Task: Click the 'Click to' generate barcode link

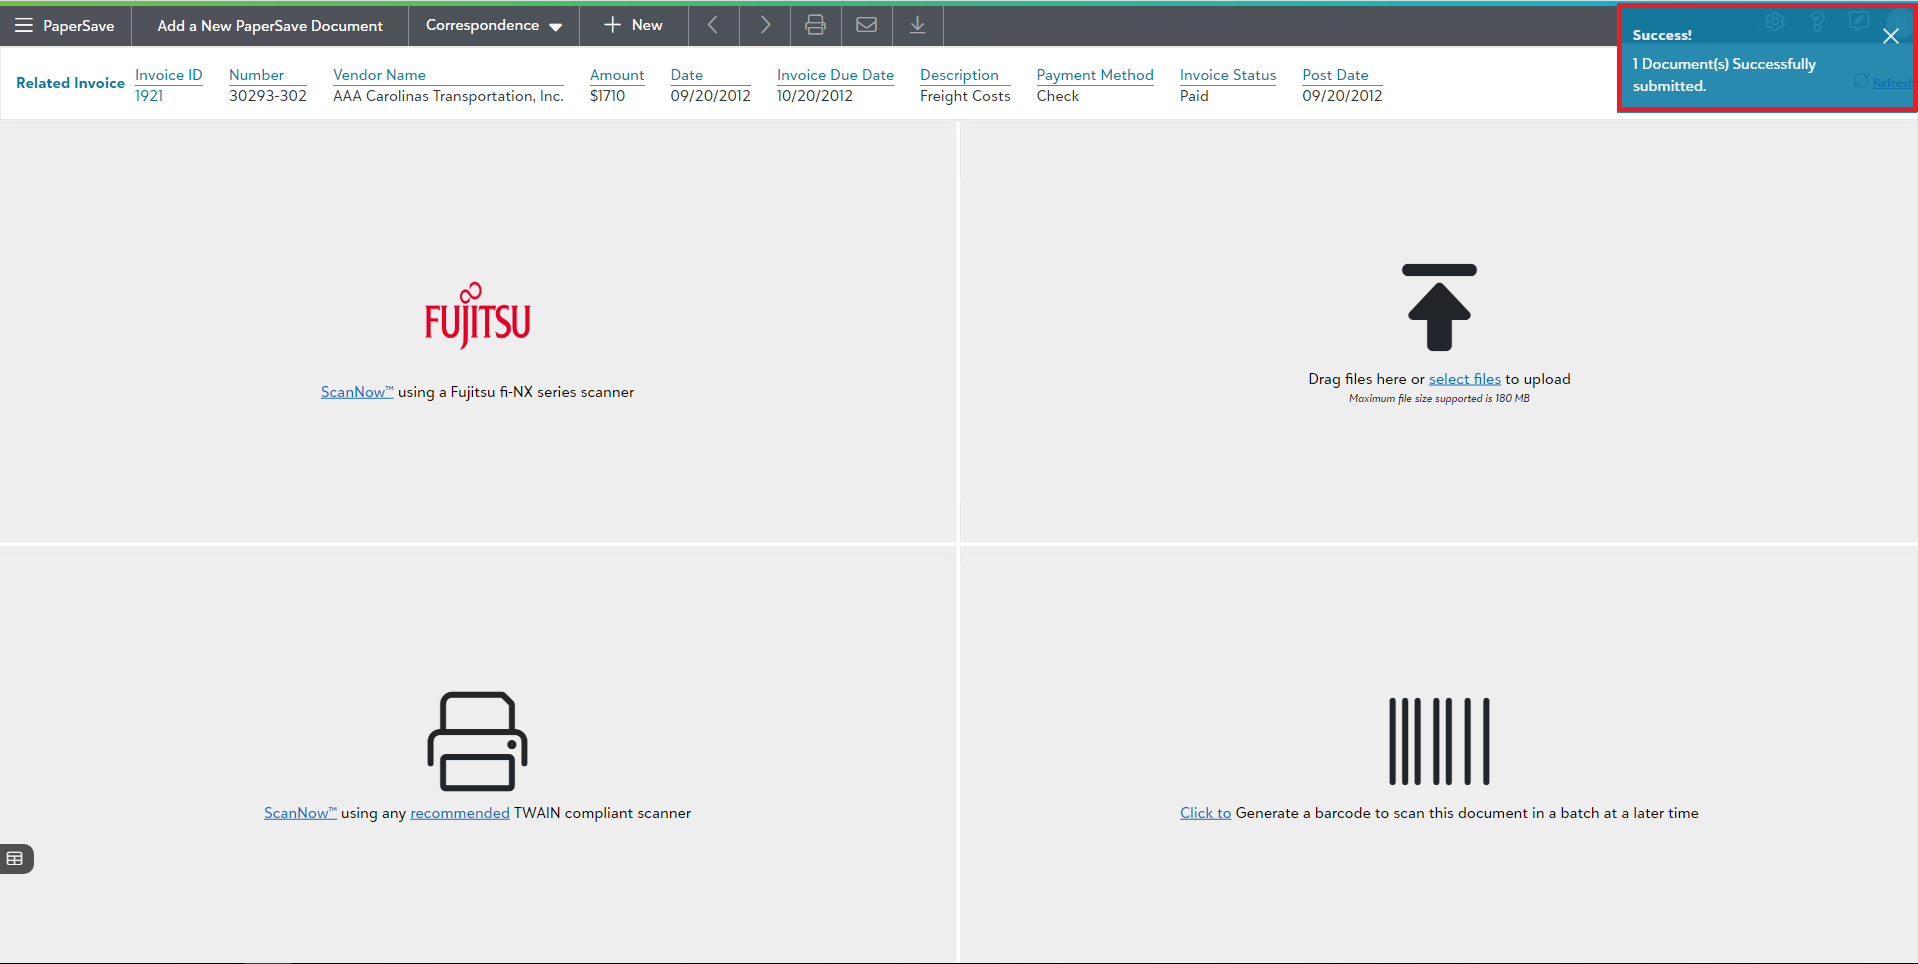Action: [x=1205, y=813]
